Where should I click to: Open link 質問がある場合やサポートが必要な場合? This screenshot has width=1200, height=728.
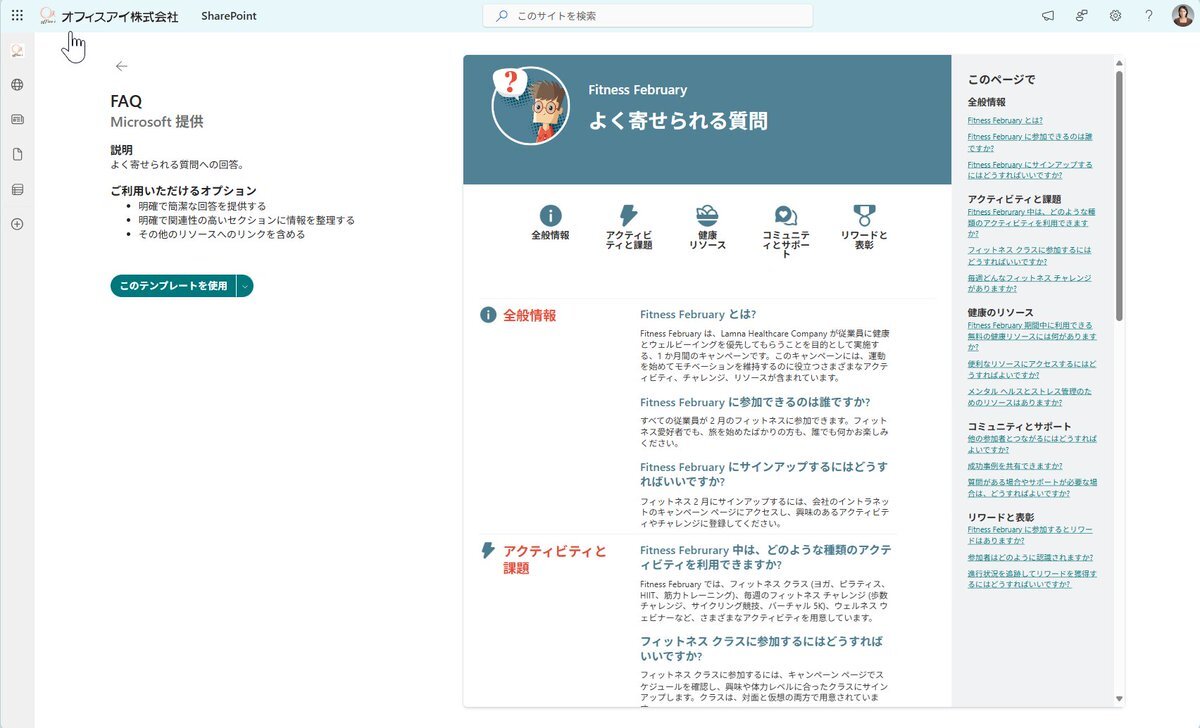point(1033,488)
